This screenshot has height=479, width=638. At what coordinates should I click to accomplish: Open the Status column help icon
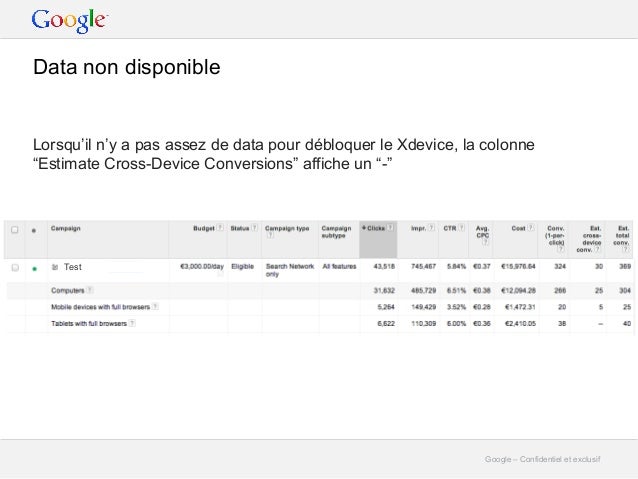(254, 228)
